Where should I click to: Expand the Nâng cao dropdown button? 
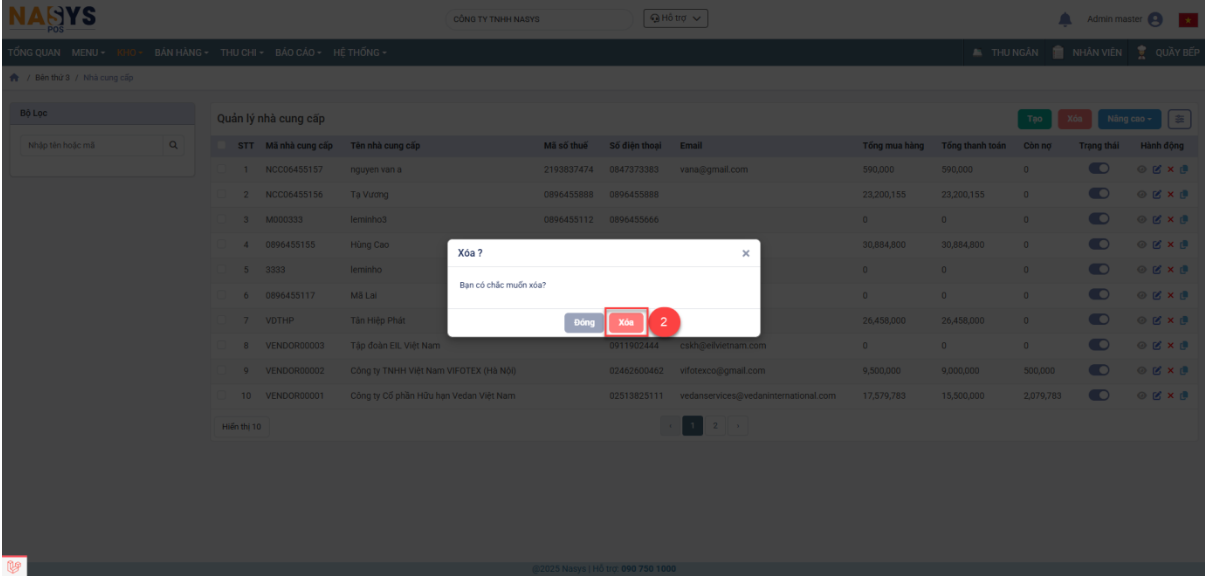pyautogui.click(x=1130, y=119)
